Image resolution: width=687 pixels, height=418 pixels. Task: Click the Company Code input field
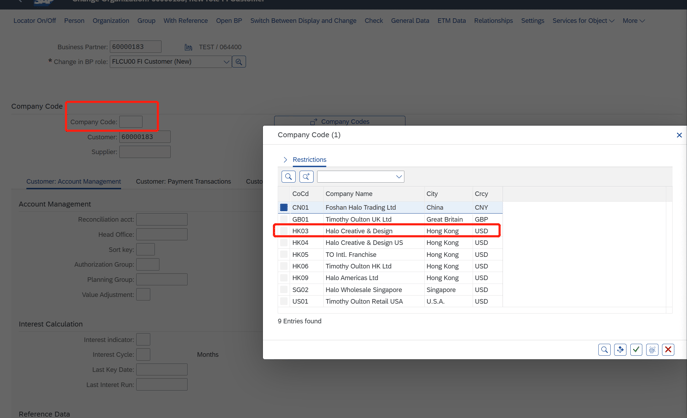pos(131,122)
